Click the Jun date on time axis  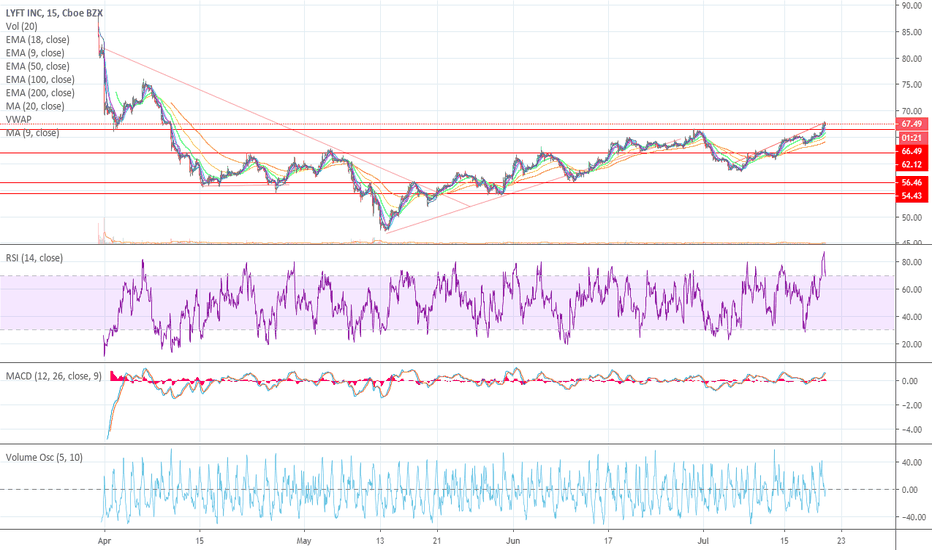(513, 541)
